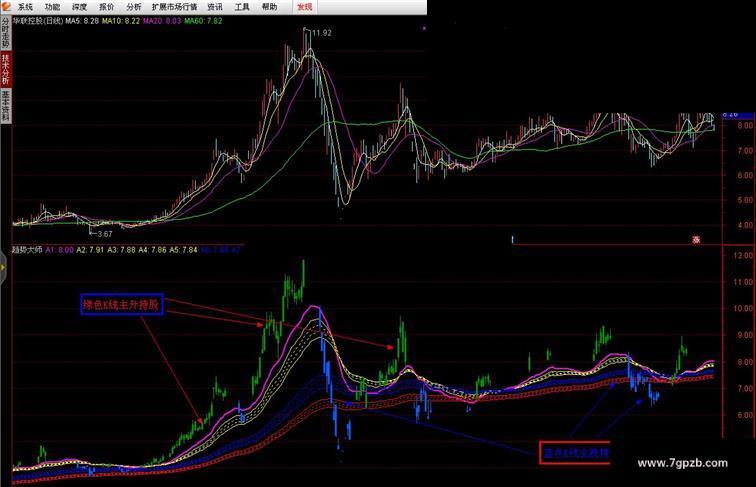Open the 资讯 menu
The height and width of the screenshot is (487, 756).
click(215, 7)
